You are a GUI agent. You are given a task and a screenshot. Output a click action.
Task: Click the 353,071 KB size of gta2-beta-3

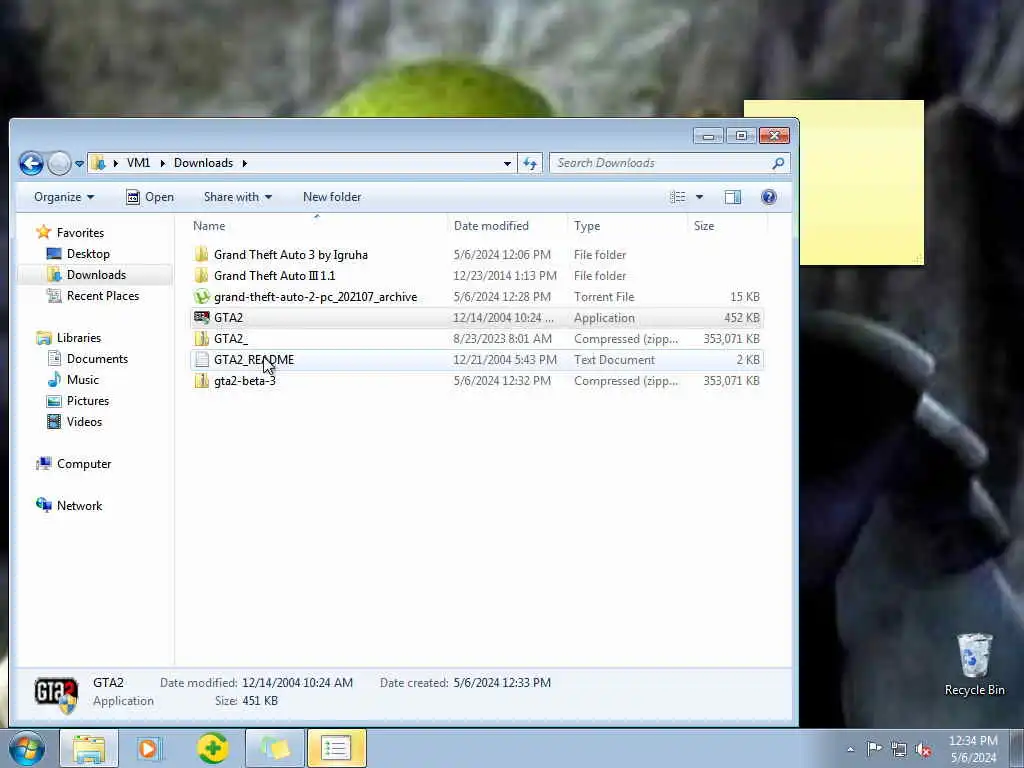coord(731,381)
